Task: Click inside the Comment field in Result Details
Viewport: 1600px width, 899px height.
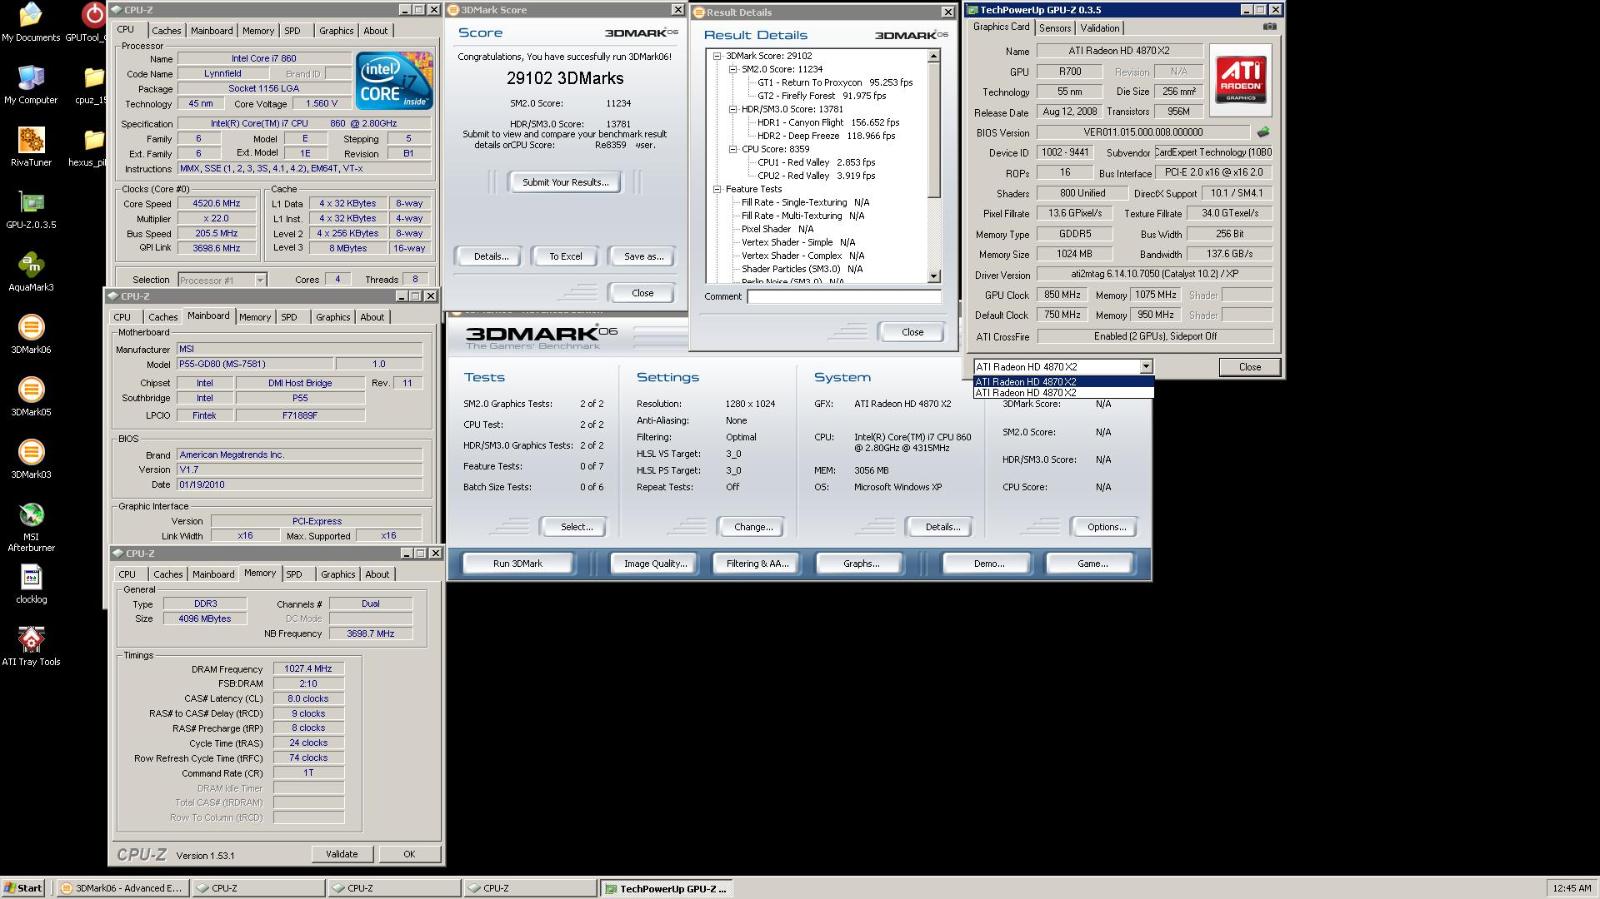Action: (x=844, y=296)
